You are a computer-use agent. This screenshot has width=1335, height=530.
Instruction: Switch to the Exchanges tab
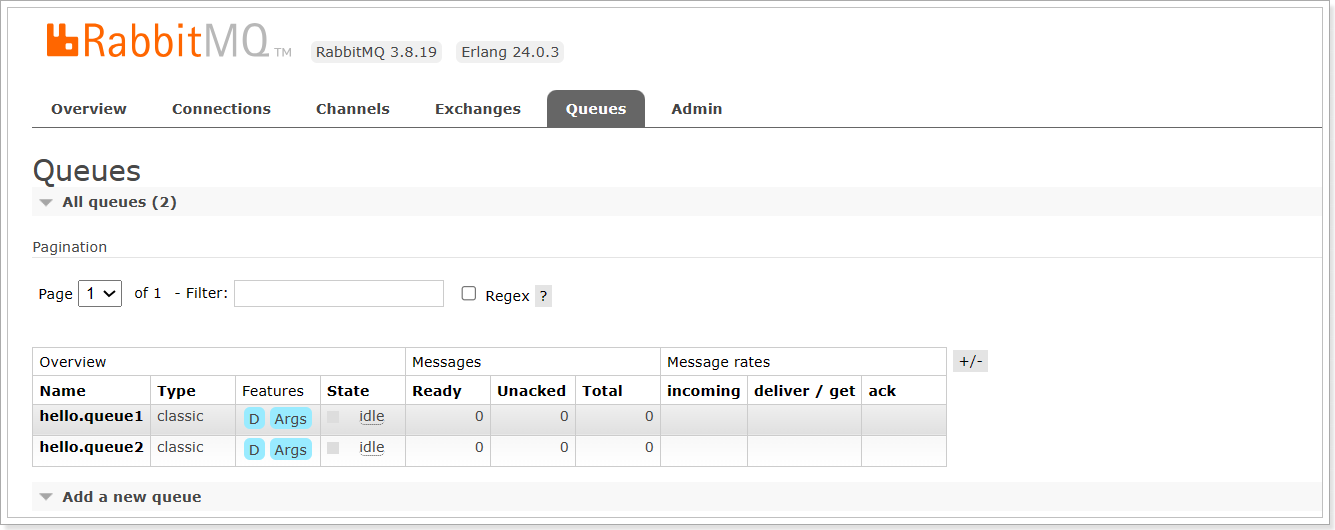pos(478,109)
